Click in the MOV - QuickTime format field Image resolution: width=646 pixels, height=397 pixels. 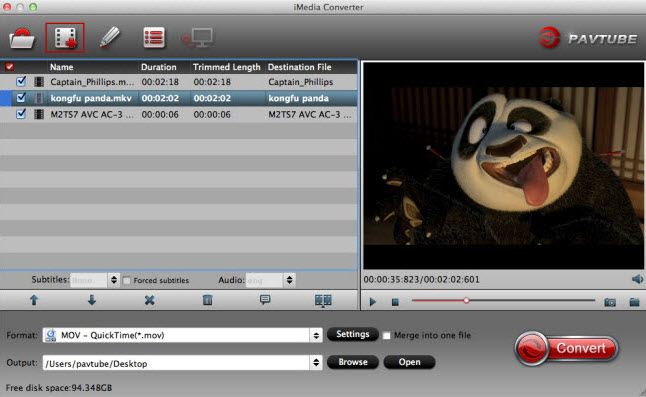(x=182, y=335)
